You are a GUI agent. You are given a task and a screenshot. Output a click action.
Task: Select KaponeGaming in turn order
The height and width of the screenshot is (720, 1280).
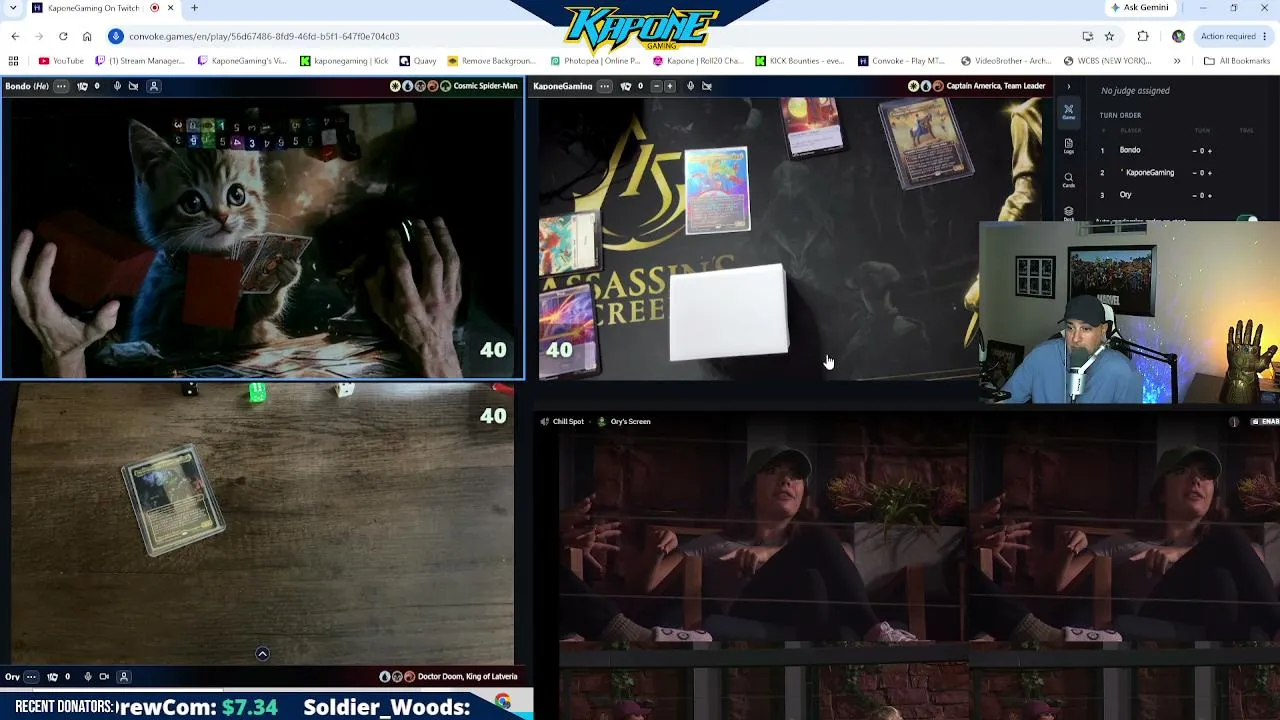click(x=1149, y=173)
